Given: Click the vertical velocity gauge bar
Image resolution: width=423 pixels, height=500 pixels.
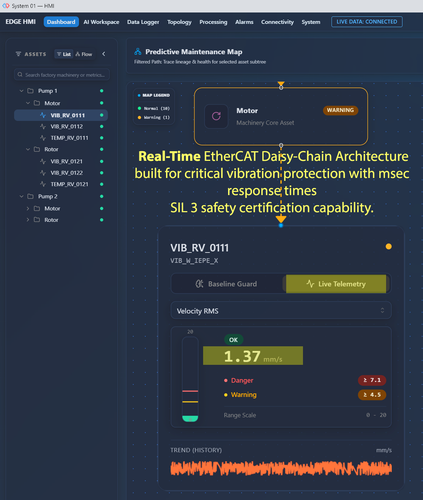Looking at the screenshot, I should pos(190,379).
